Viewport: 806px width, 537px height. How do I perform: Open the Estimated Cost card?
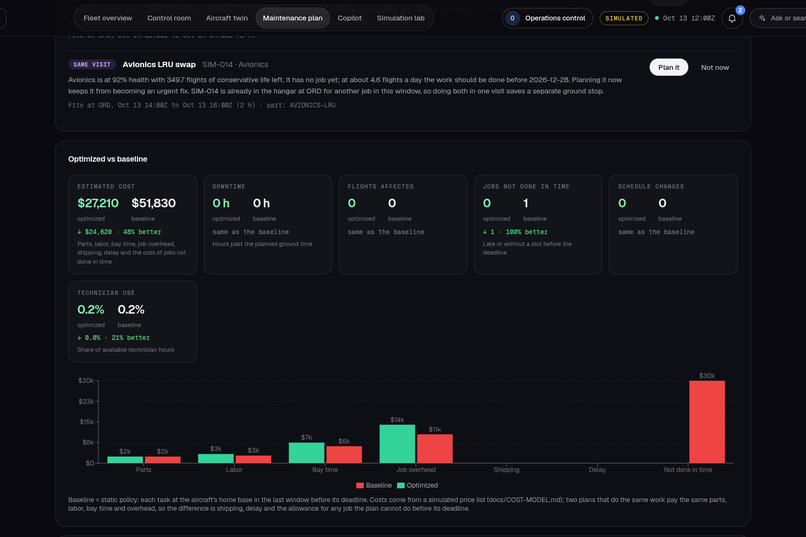[x=133, y=224]
